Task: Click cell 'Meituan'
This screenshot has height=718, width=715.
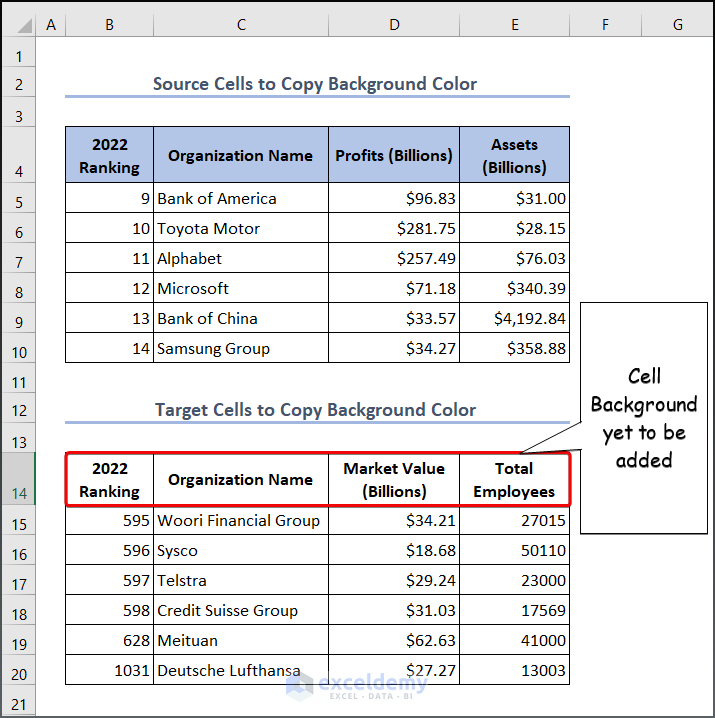Action: pos(241,640)
